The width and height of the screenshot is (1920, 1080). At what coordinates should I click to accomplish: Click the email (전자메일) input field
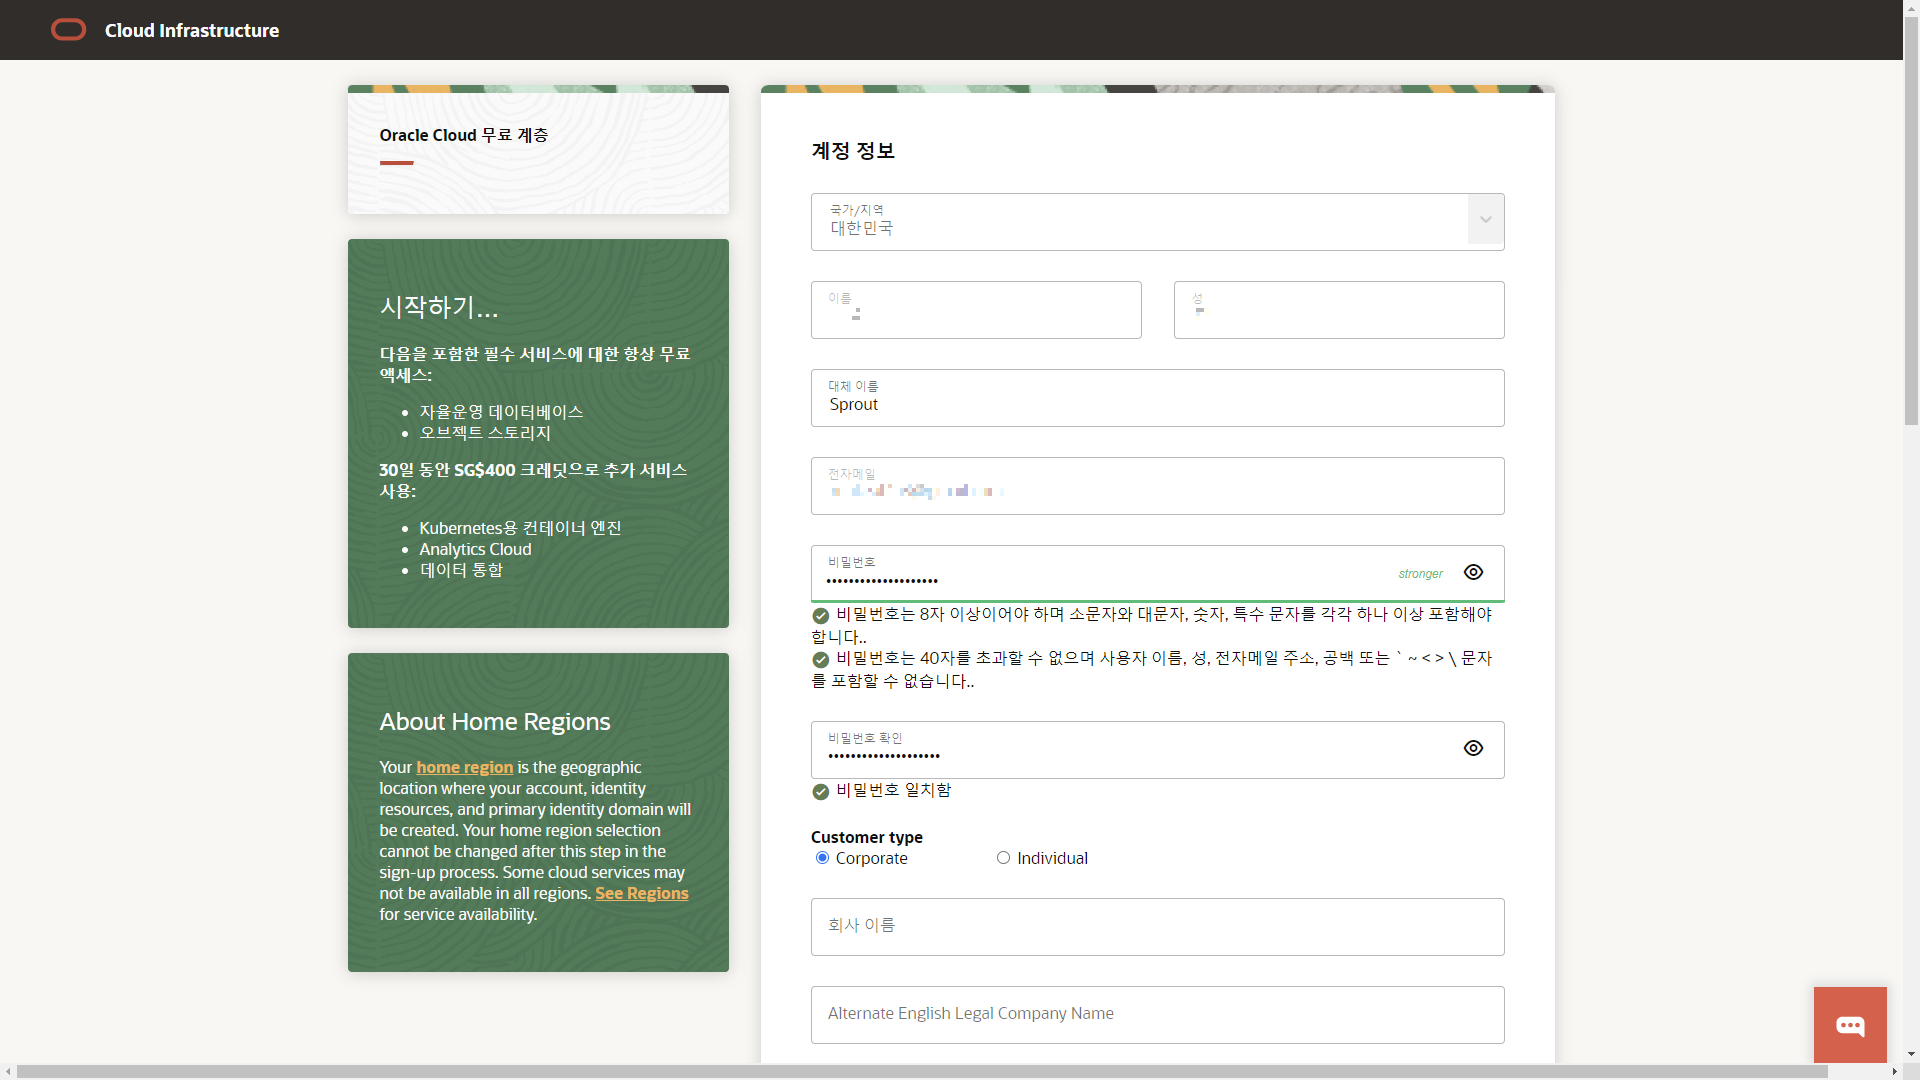(1157, 486)
